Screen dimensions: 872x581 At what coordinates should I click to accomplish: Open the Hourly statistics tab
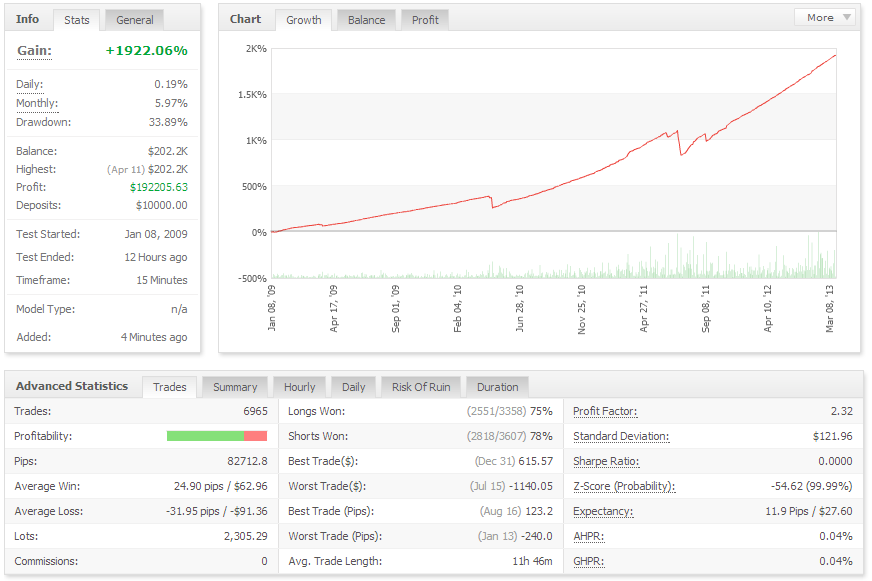point(299,387)
